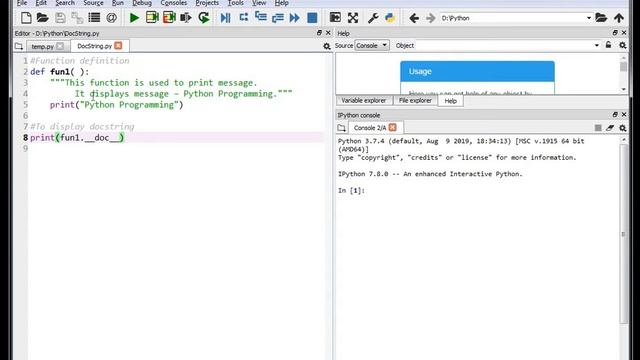Close the DocString.py tab
Viewport: 640px width, 360px height.
pyautogui.click(x=118, y=46)
